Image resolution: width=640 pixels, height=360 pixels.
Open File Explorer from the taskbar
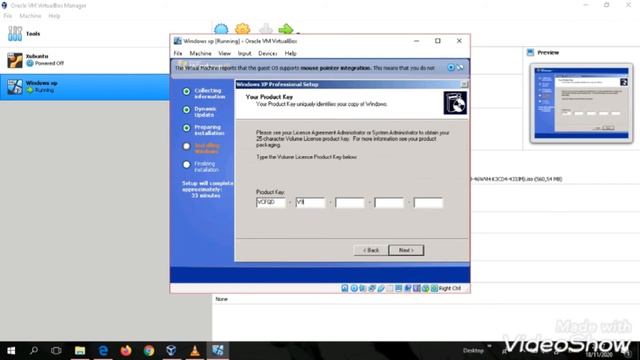point(80,350)
